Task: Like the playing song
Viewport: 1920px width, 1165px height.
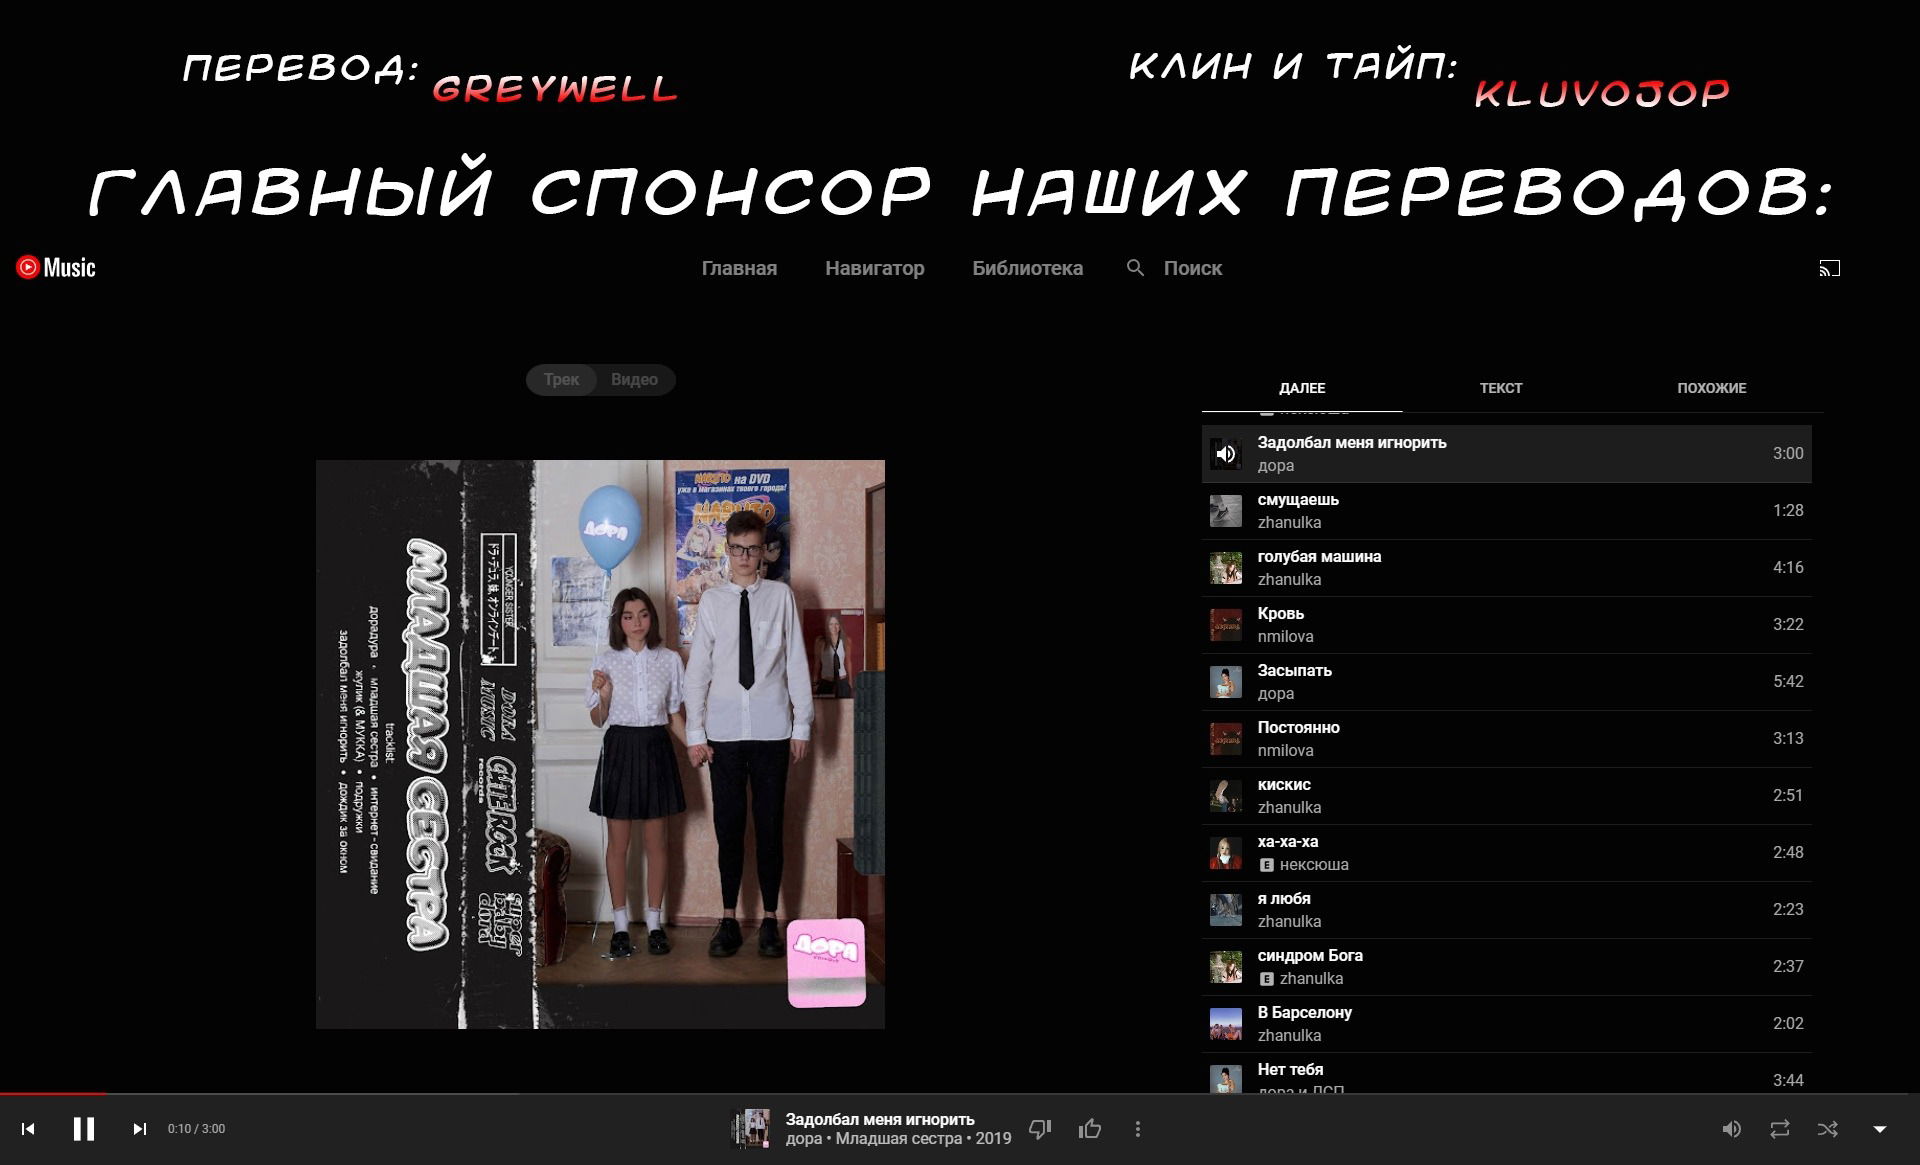Action: click(1090, 1129)
